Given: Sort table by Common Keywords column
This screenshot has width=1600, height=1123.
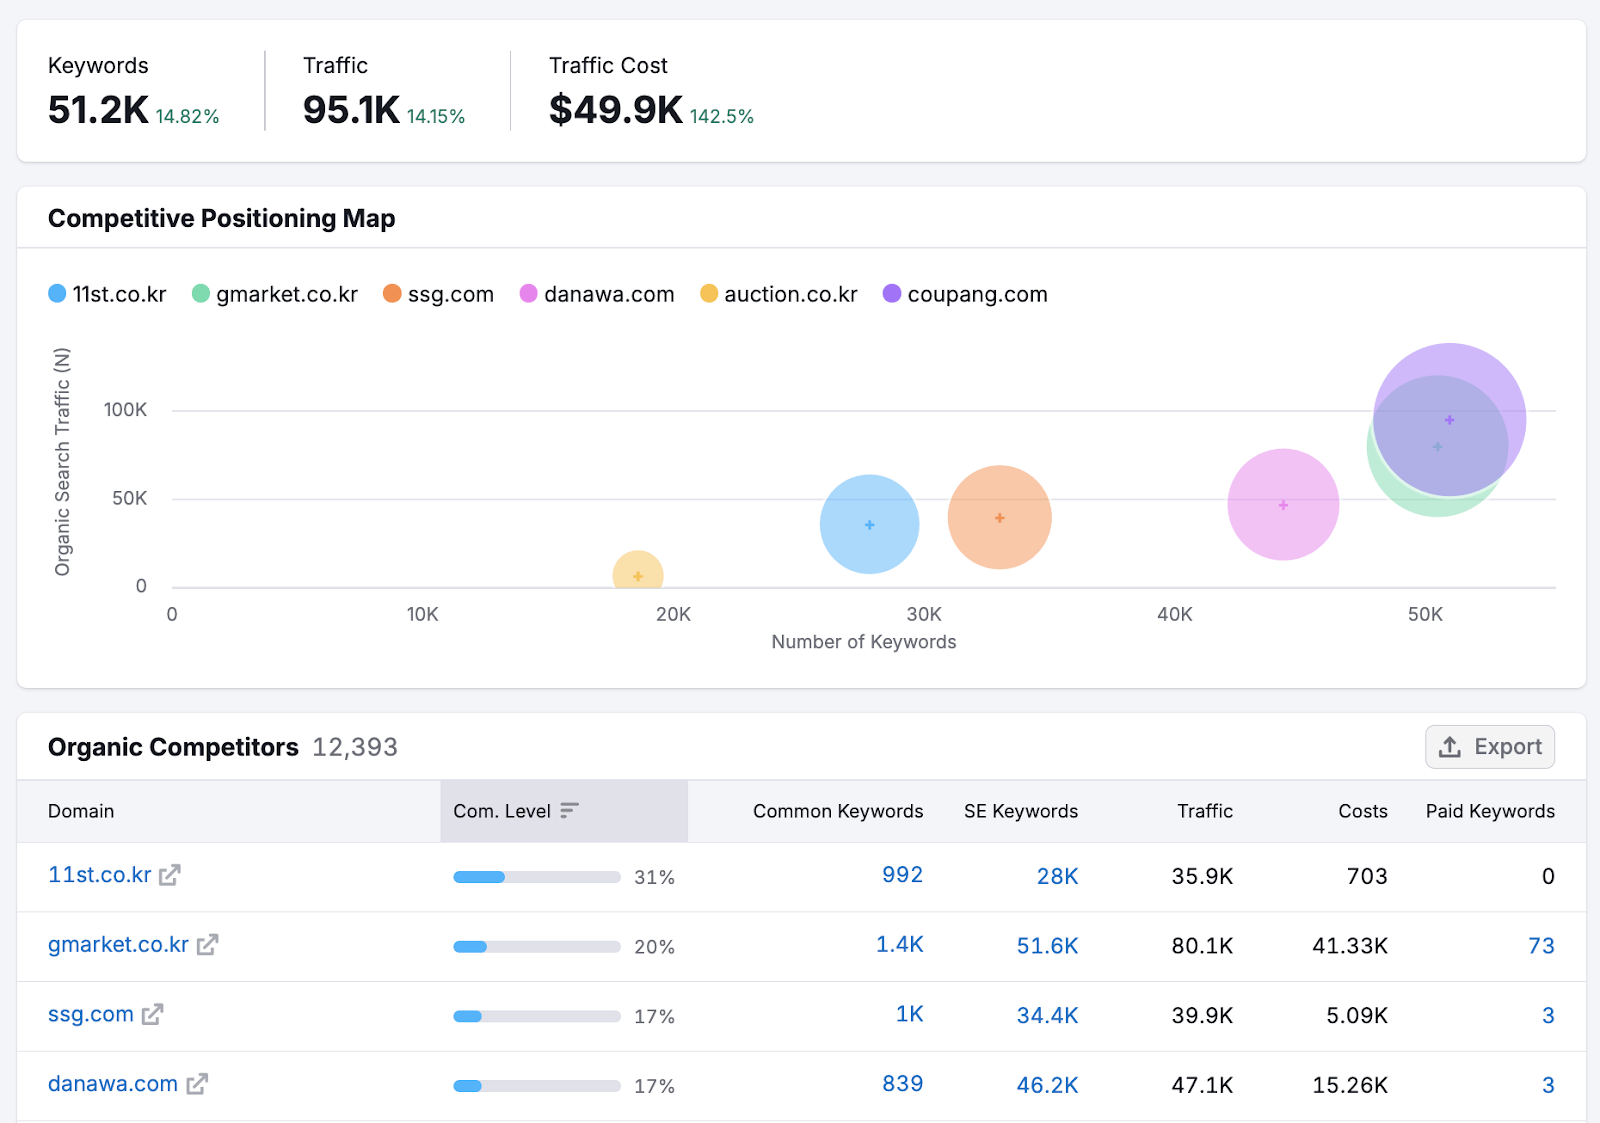Looking at the screenshot, I should 837,811.
